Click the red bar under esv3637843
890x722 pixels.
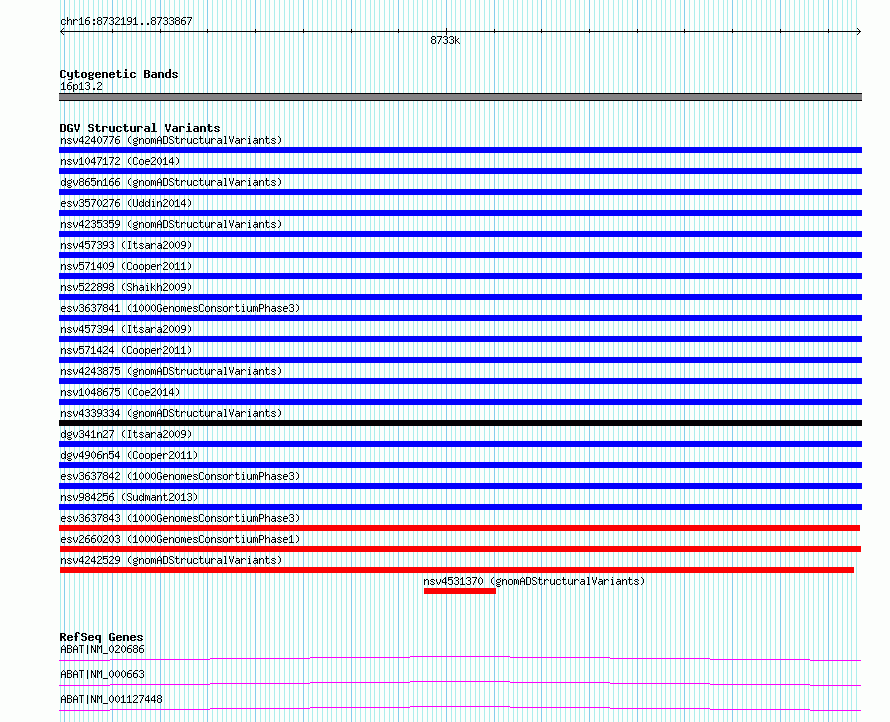[x=460, y=528]
